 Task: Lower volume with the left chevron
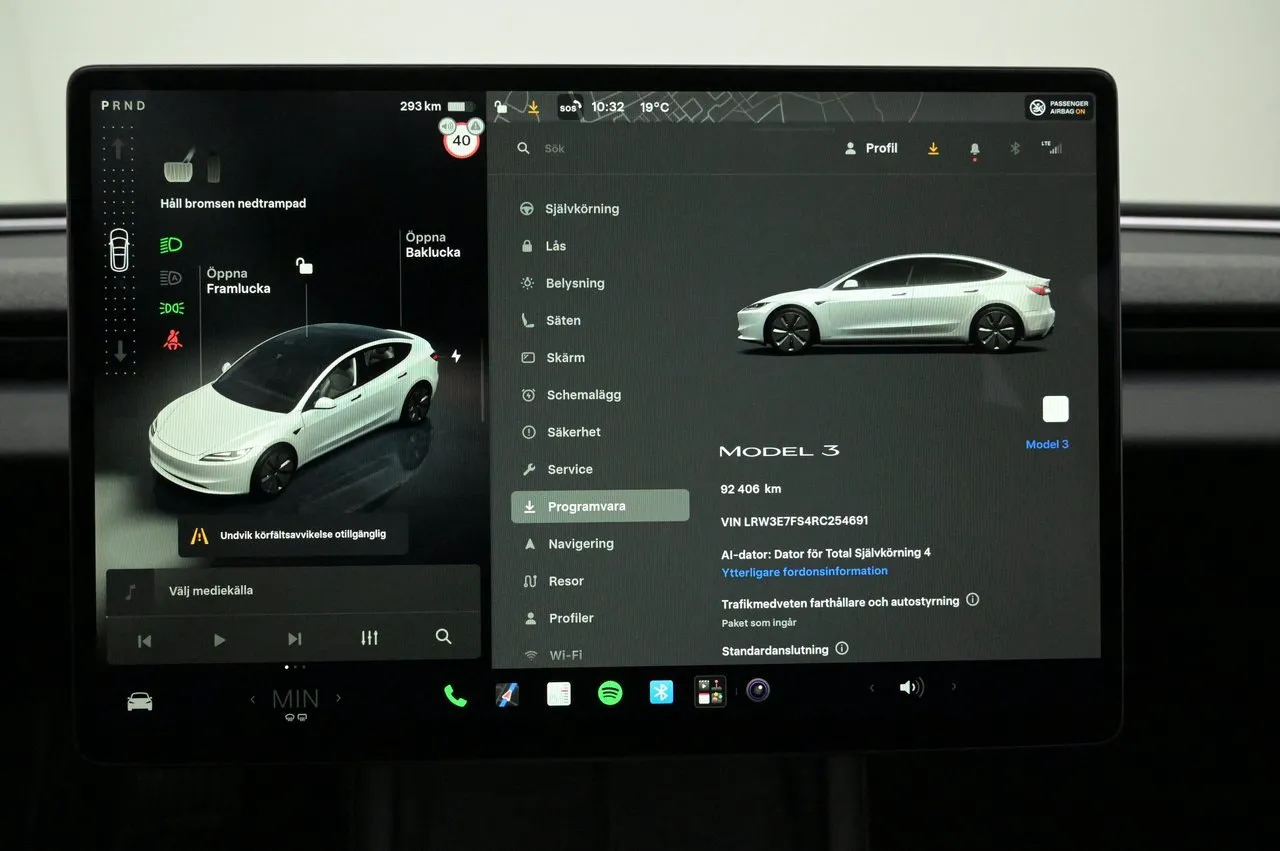pyautogui.click(x=871, y=688)
